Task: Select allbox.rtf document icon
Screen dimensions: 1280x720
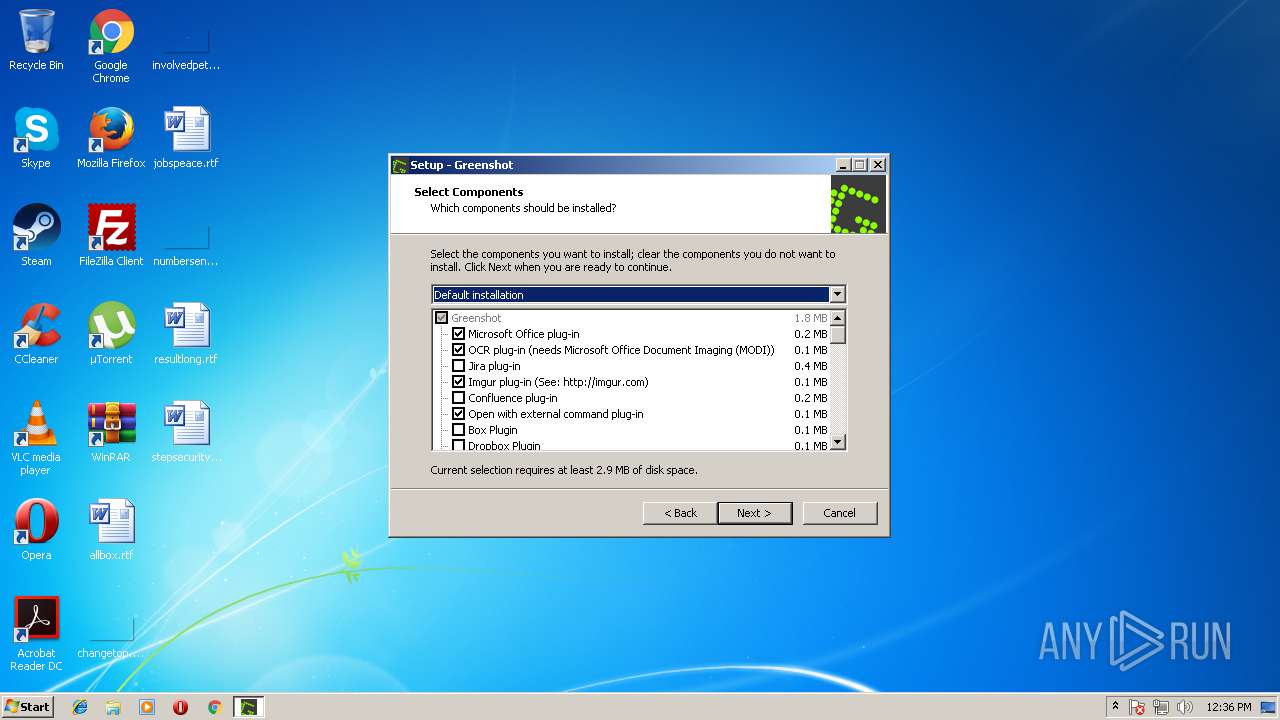Action: (x=111, y=531)
